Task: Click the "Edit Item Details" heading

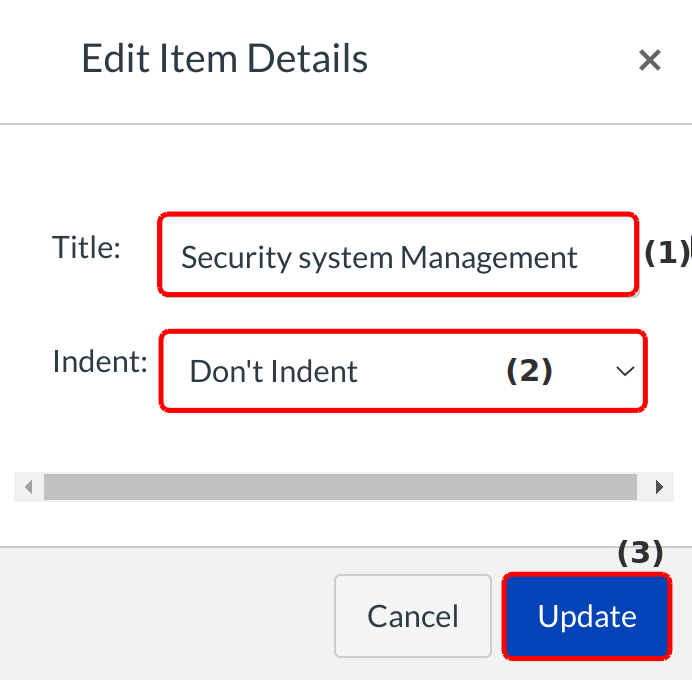Action: [224, 59]
